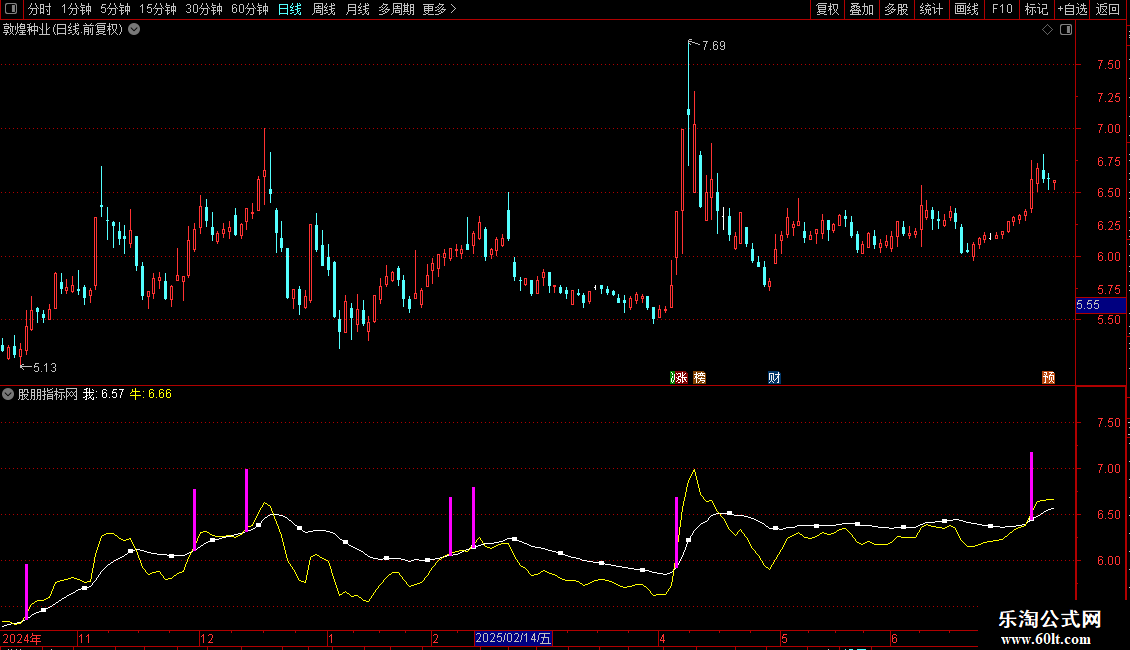Click month 12 on the time axis
Image resolution: width=1130 pixels, height=650 pixels.
[x=207, y=639]
